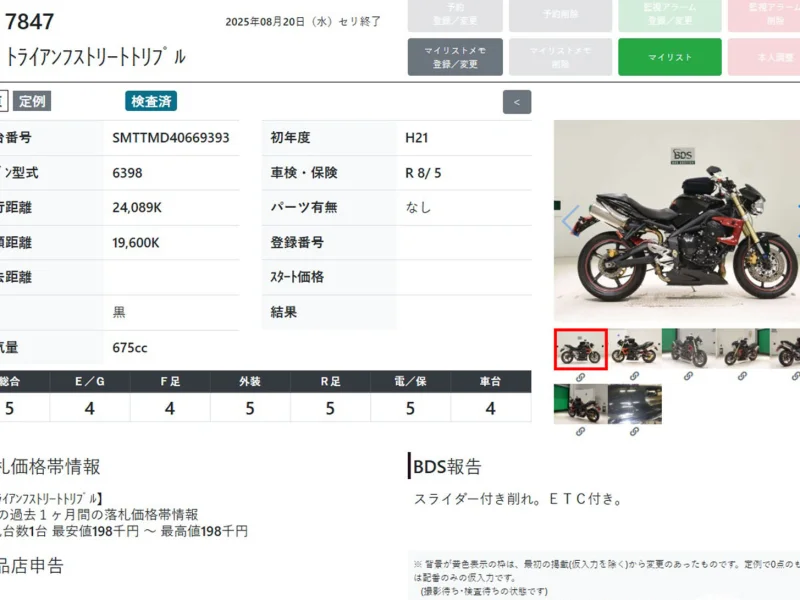This screenshot has width=800, height=600.
Task: Open link icon under first selected thumbnail
Action: click(580, 377)
